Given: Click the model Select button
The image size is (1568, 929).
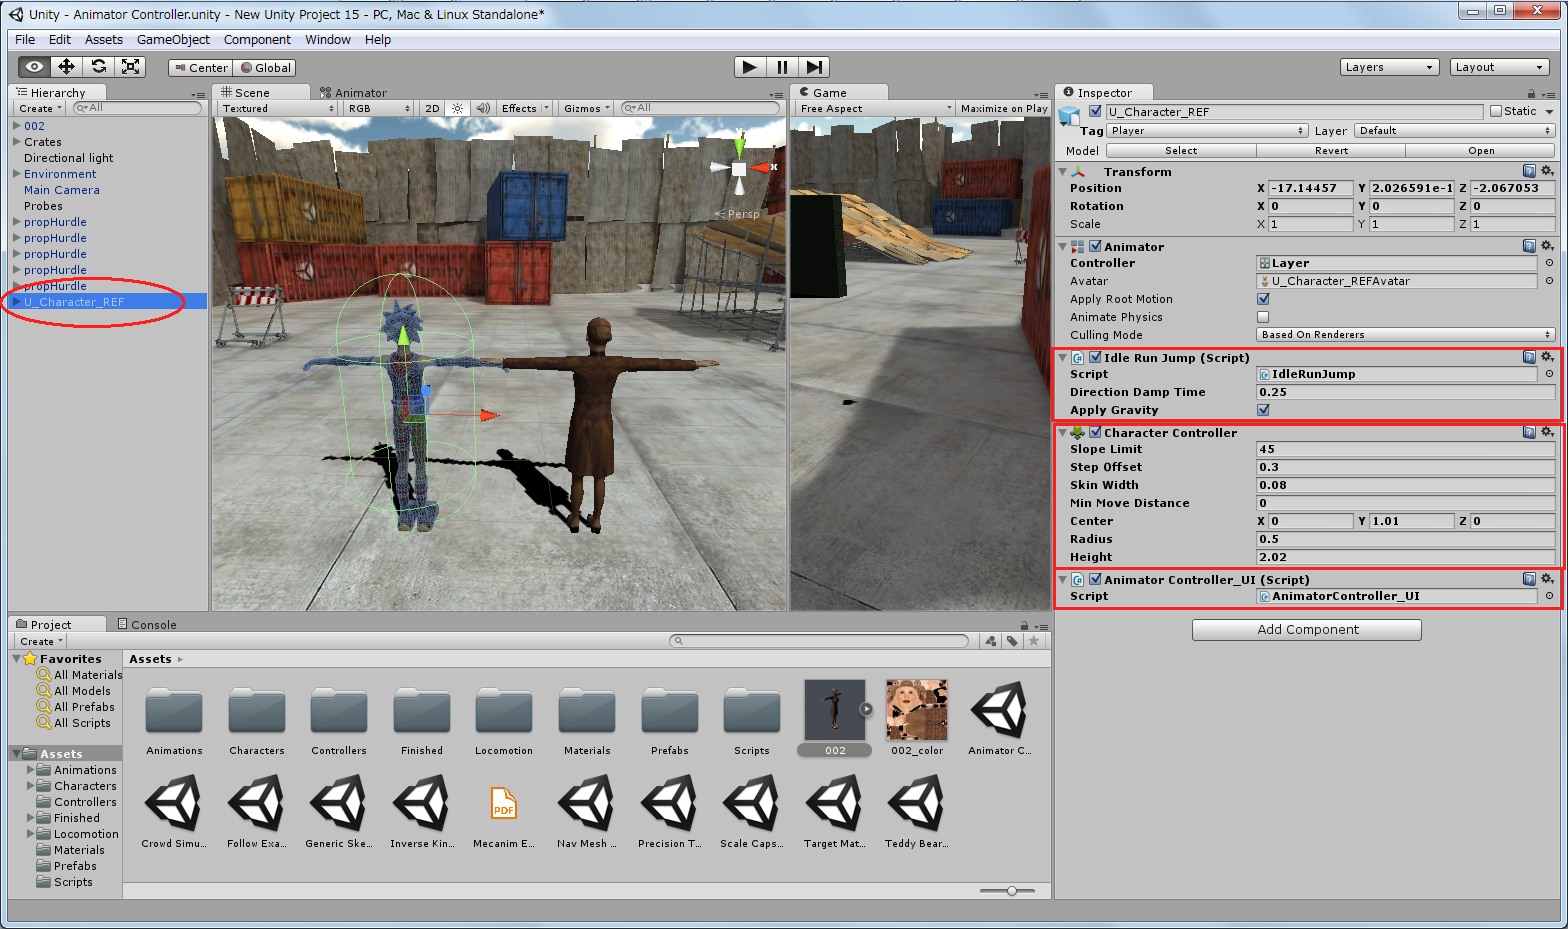Looking at the screenshot, I should pos(1181,150).
